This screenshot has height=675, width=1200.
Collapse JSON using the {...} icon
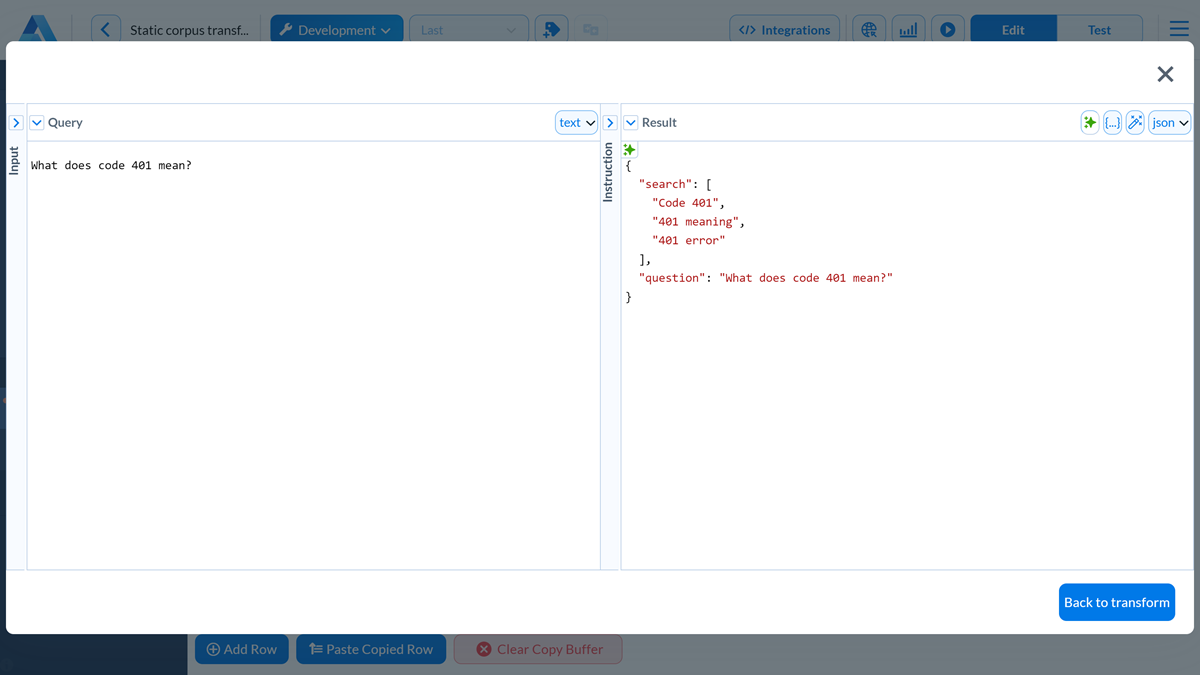tap(1112, 122)
